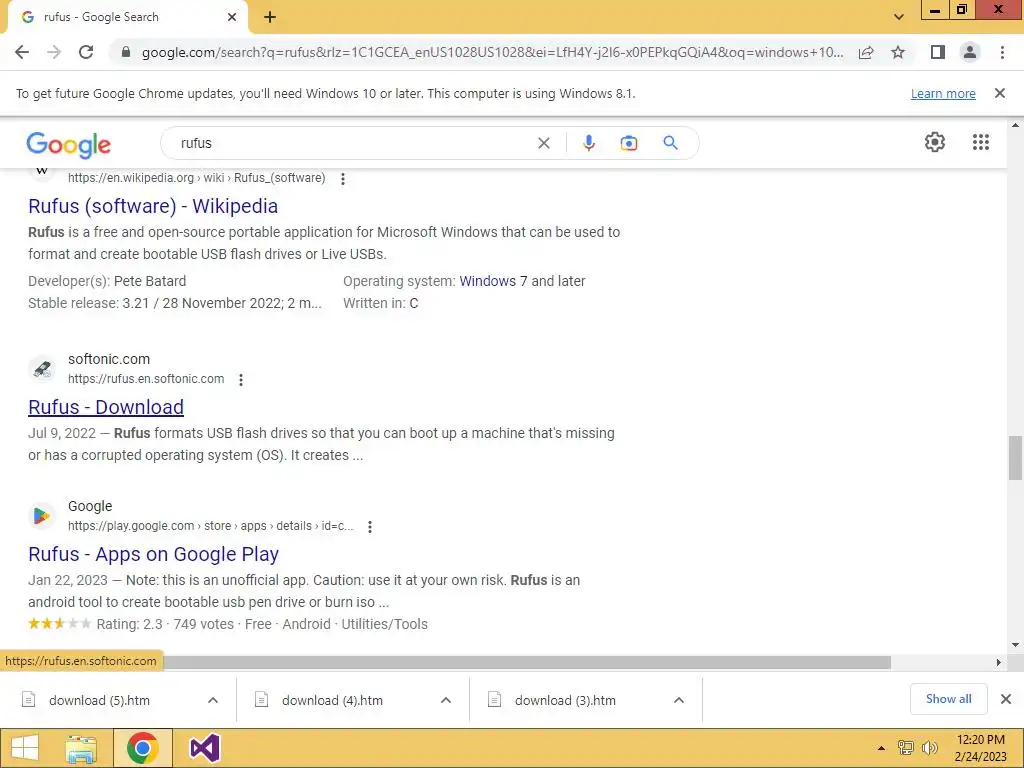Start a search by voice
This screenshot has width=1024, height=768.
pos(588,143)
